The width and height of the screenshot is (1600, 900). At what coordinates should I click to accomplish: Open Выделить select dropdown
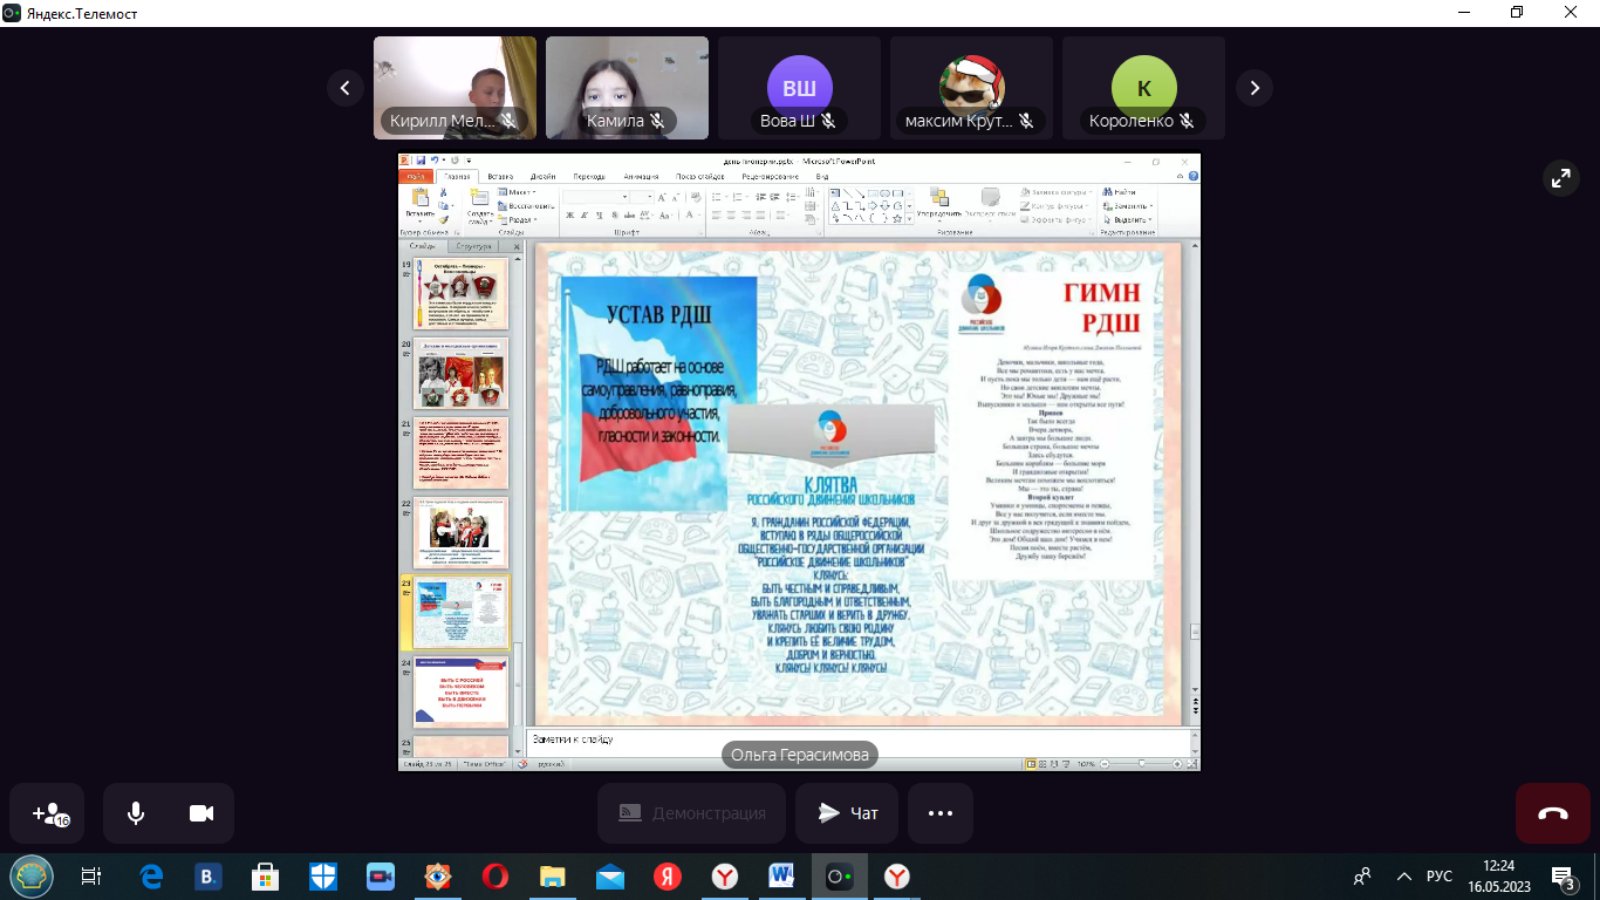click(1127, 220)
